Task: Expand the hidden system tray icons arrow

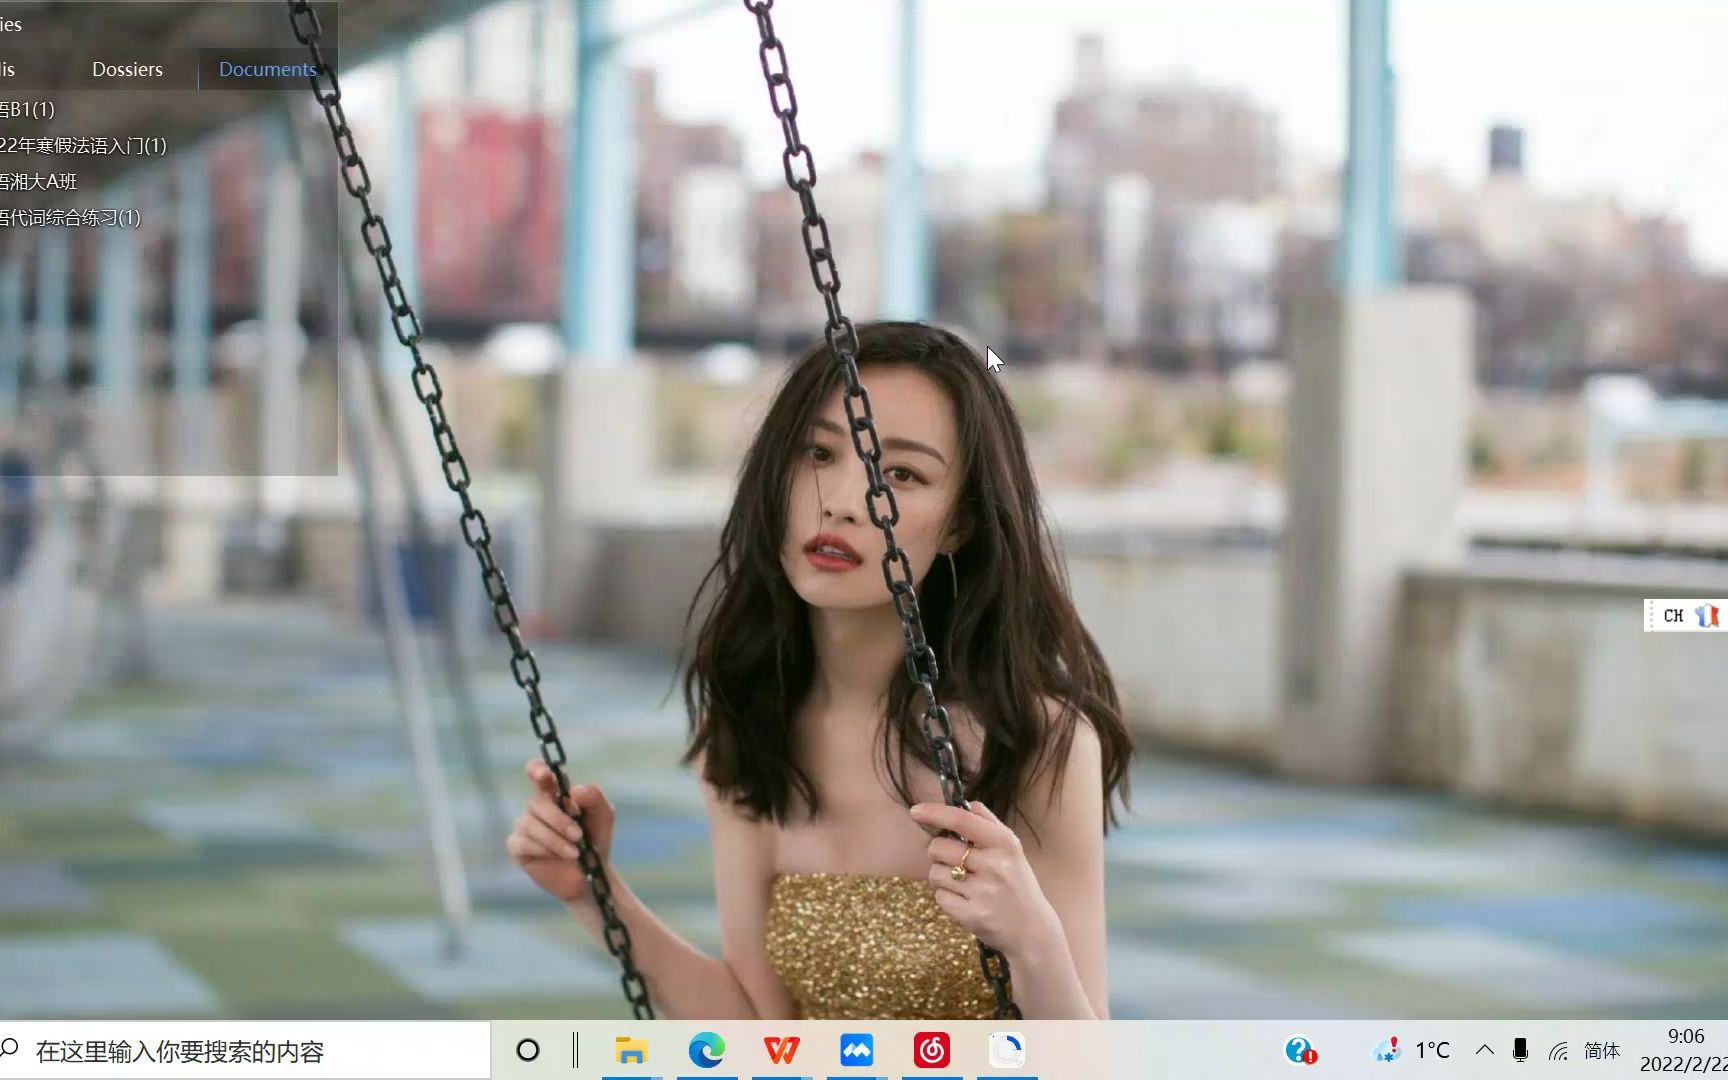Action: [x=1485, y=1050]
